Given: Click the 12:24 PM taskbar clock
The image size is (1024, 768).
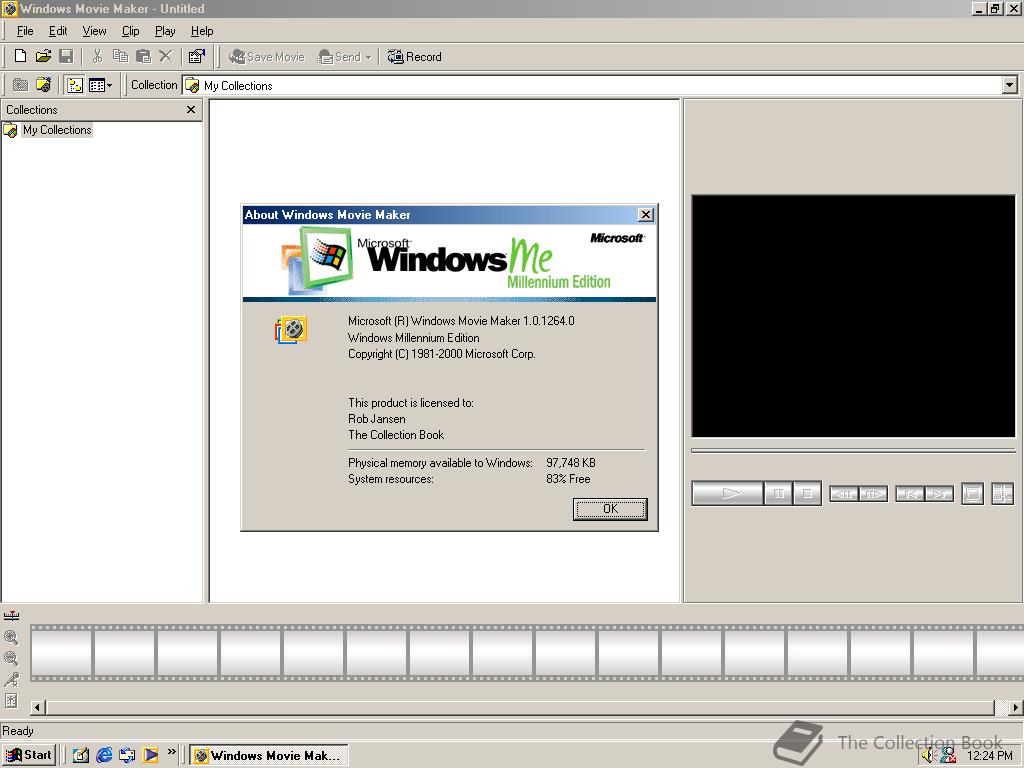Looking at the screenshot, I should point(989,756).
